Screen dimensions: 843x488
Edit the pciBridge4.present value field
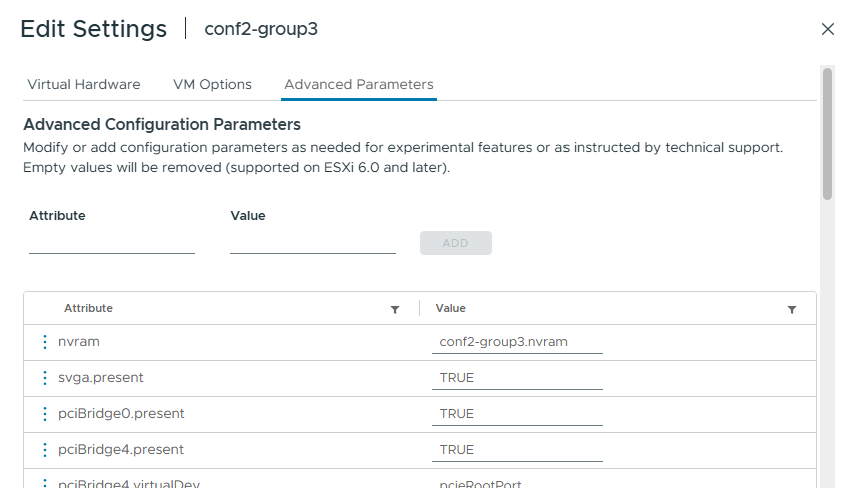[517, 450]
